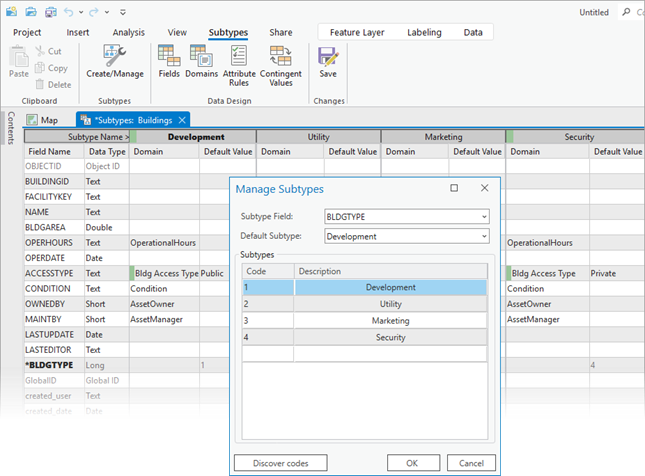Click the empty Code cell for new subtype
The image size is (645, 476).
tap(267, 353)
